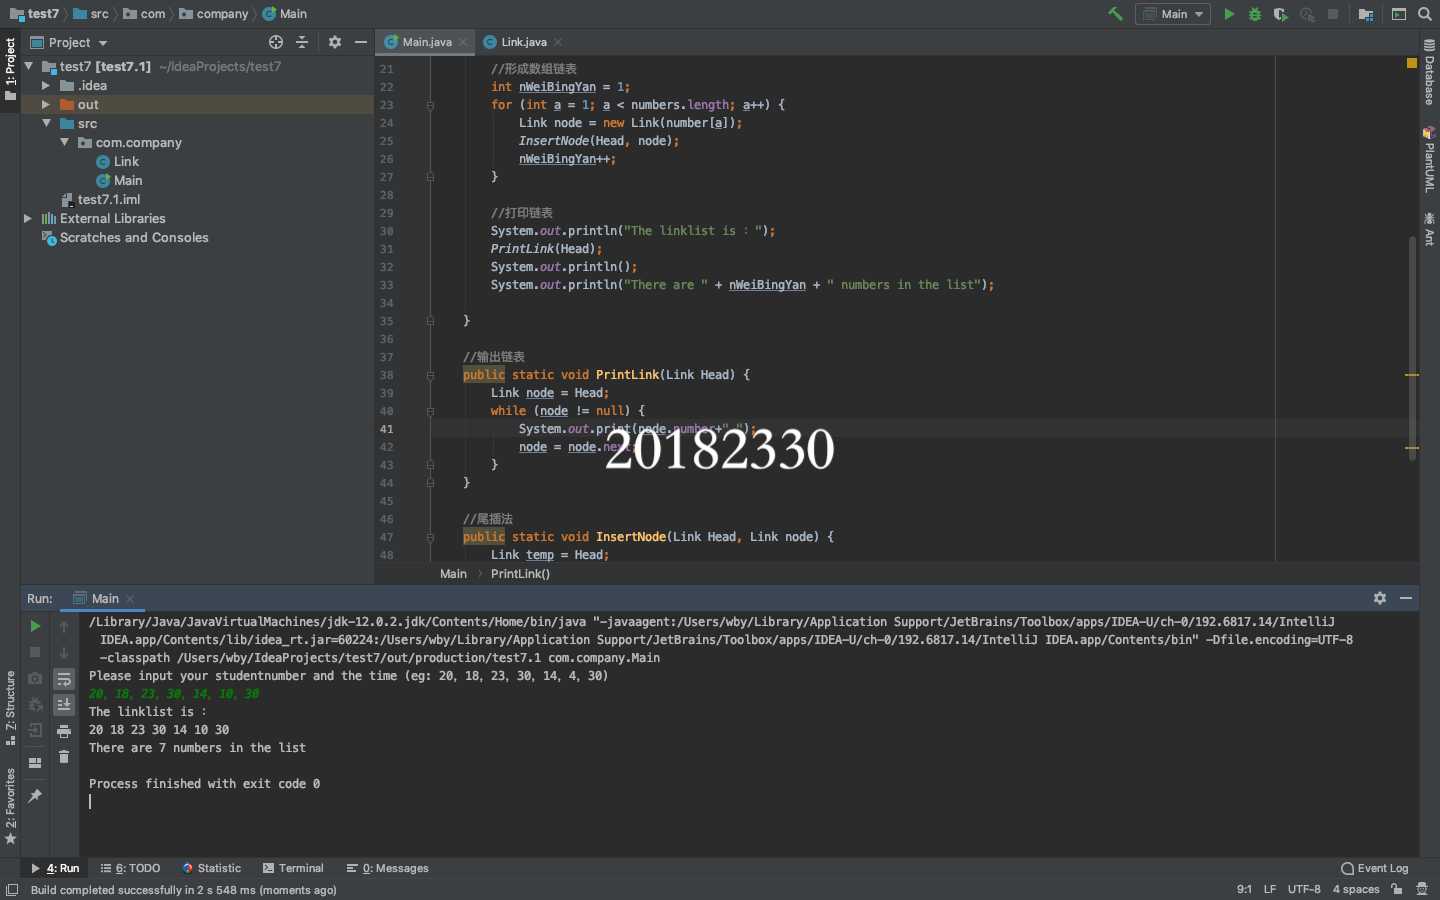Clear All console output with trash icon
The image size is (1440, 900).
pyautogui.click(x=64, y=757)
